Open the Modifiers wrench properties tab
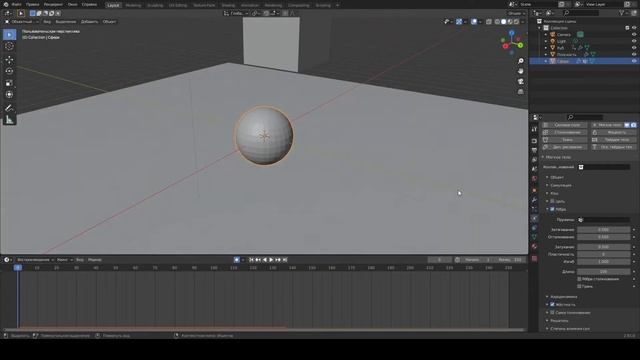 tap(534, 200)
